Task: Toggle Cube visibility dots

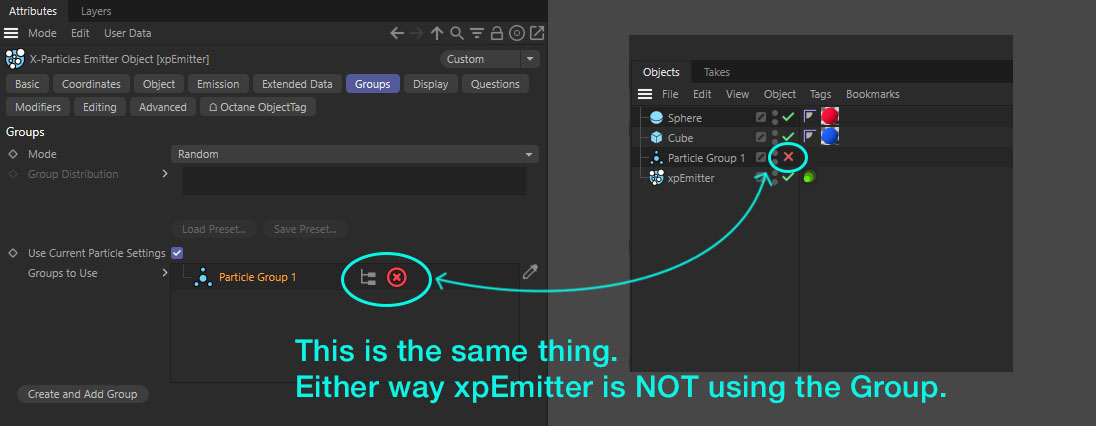Action: tap(774, 137)
